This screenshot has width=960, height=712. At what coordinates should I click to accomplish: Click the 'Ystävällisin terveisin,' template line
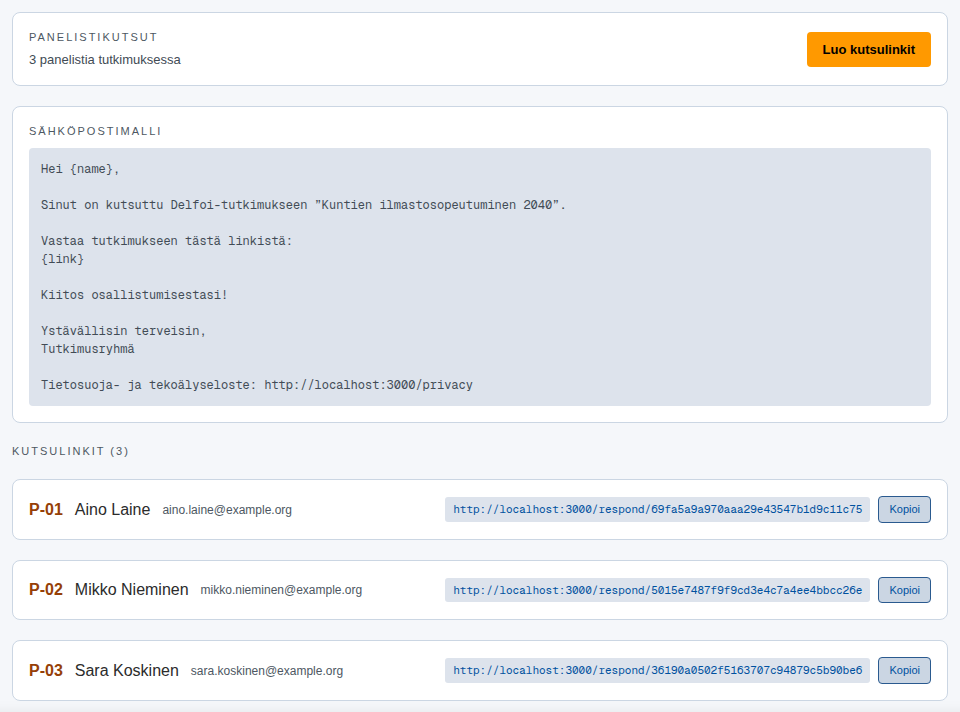[x=123, y=331]
